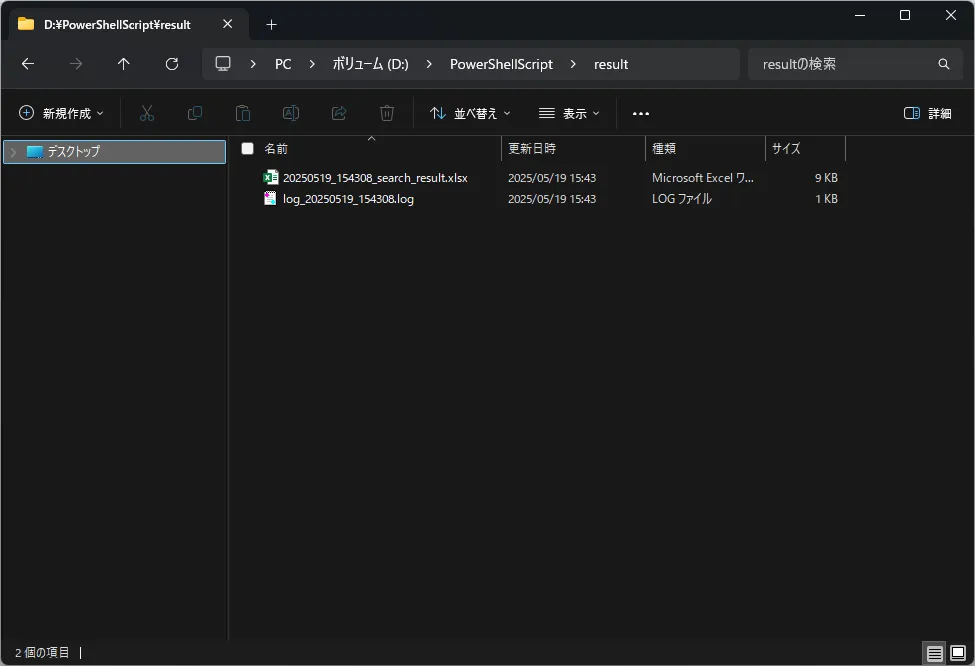This screenshot has height=666, width=975.
Task: Click result in the address breadcrumb
Action: pyautogui.click(x=611, y=64)
